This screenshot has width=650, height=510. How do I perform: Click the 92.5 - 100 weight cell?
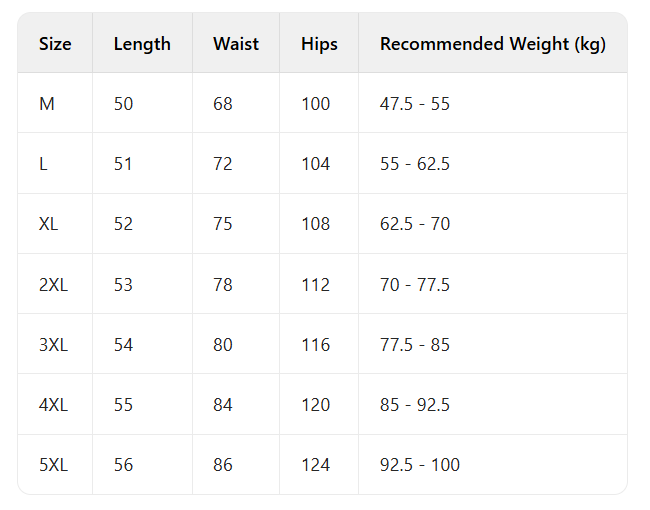(420, 465)
